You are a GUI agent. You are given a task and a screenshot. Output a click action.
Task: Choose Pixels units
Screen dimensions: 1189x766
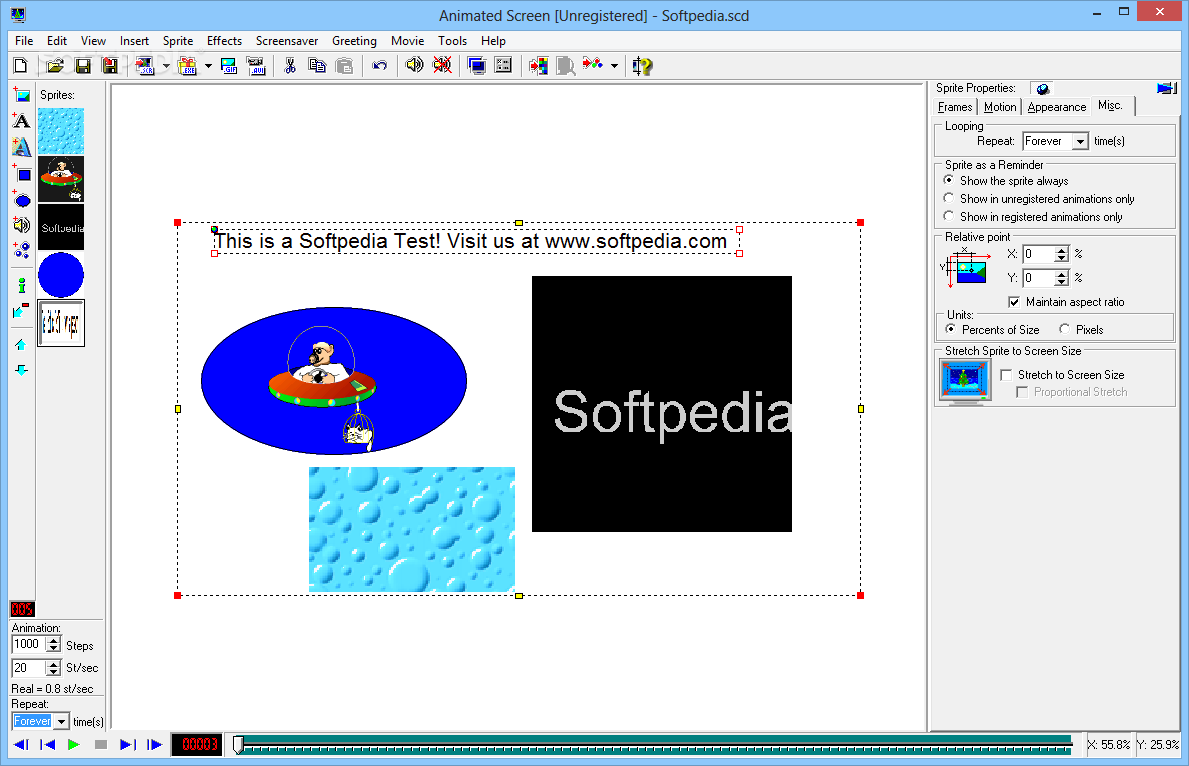click(1065, 329)
